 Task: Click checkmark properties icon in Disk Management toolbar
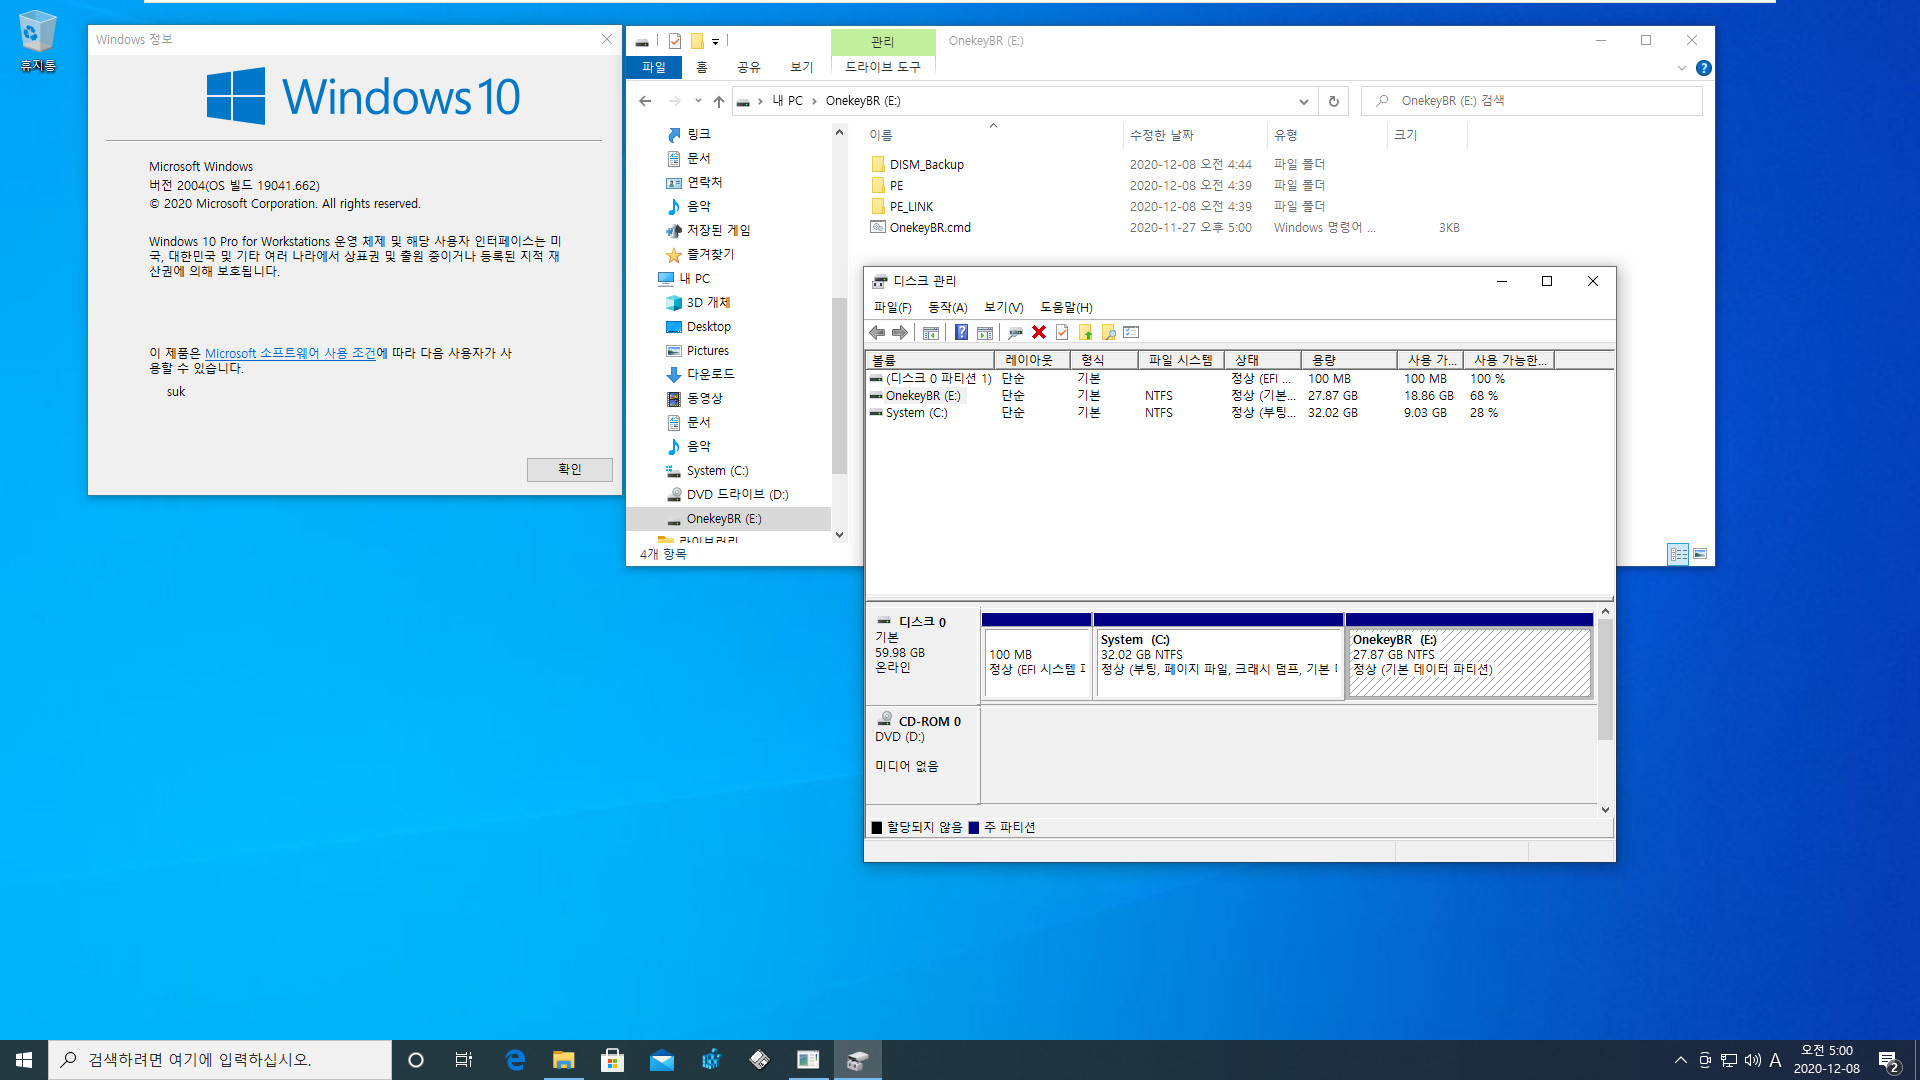pyautogui.click(x=1062, y=332)
